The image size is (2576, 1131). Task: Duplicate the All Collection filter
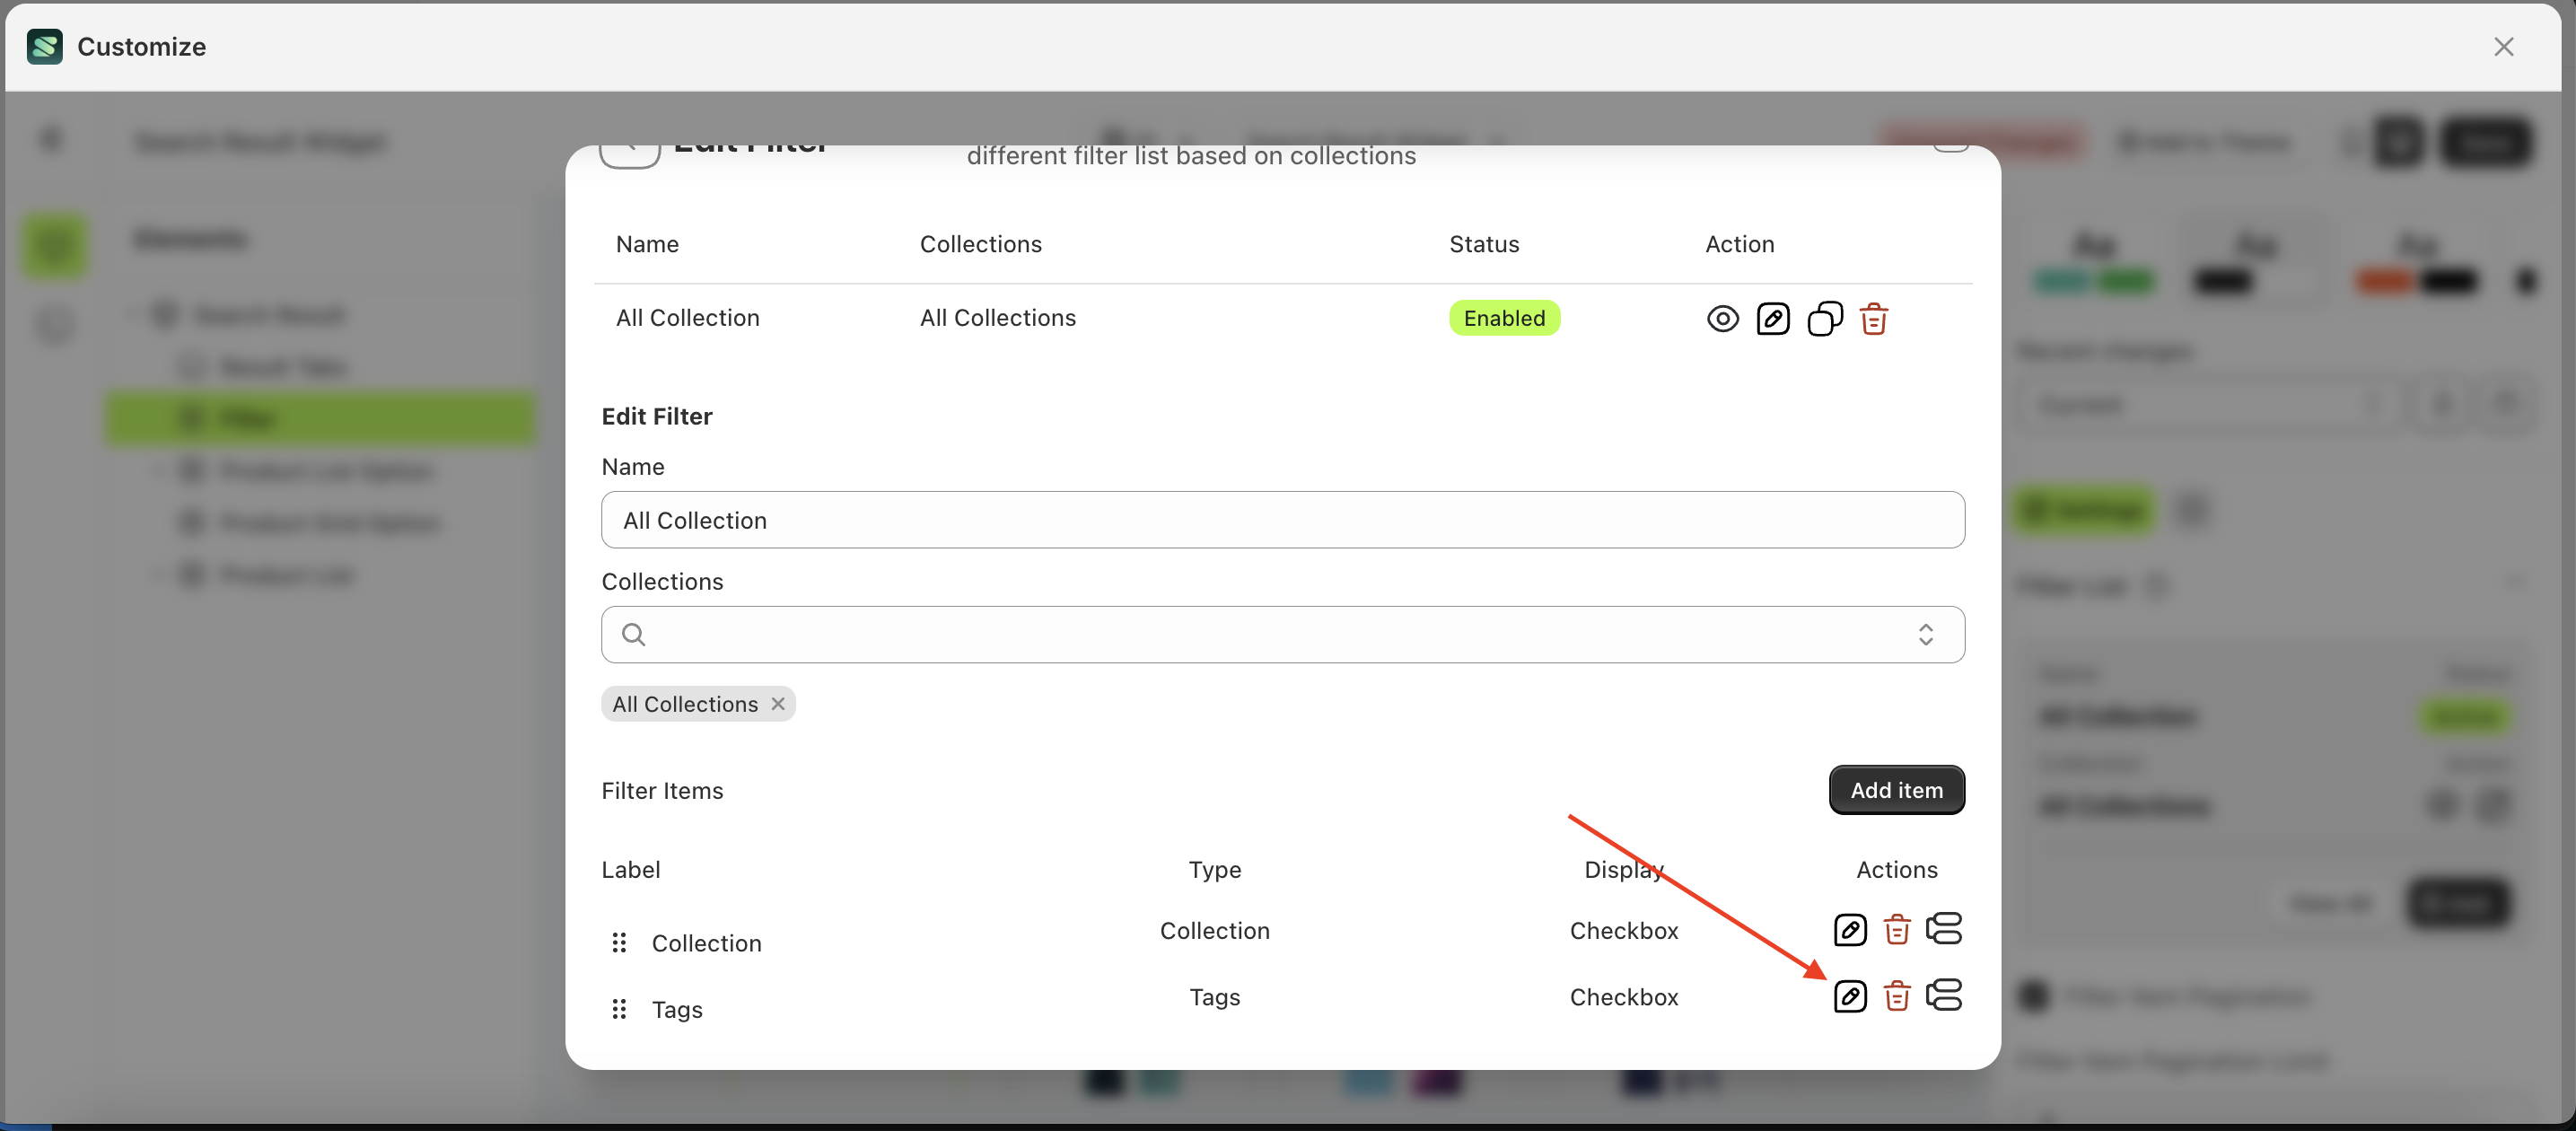tap(1825, 318)
